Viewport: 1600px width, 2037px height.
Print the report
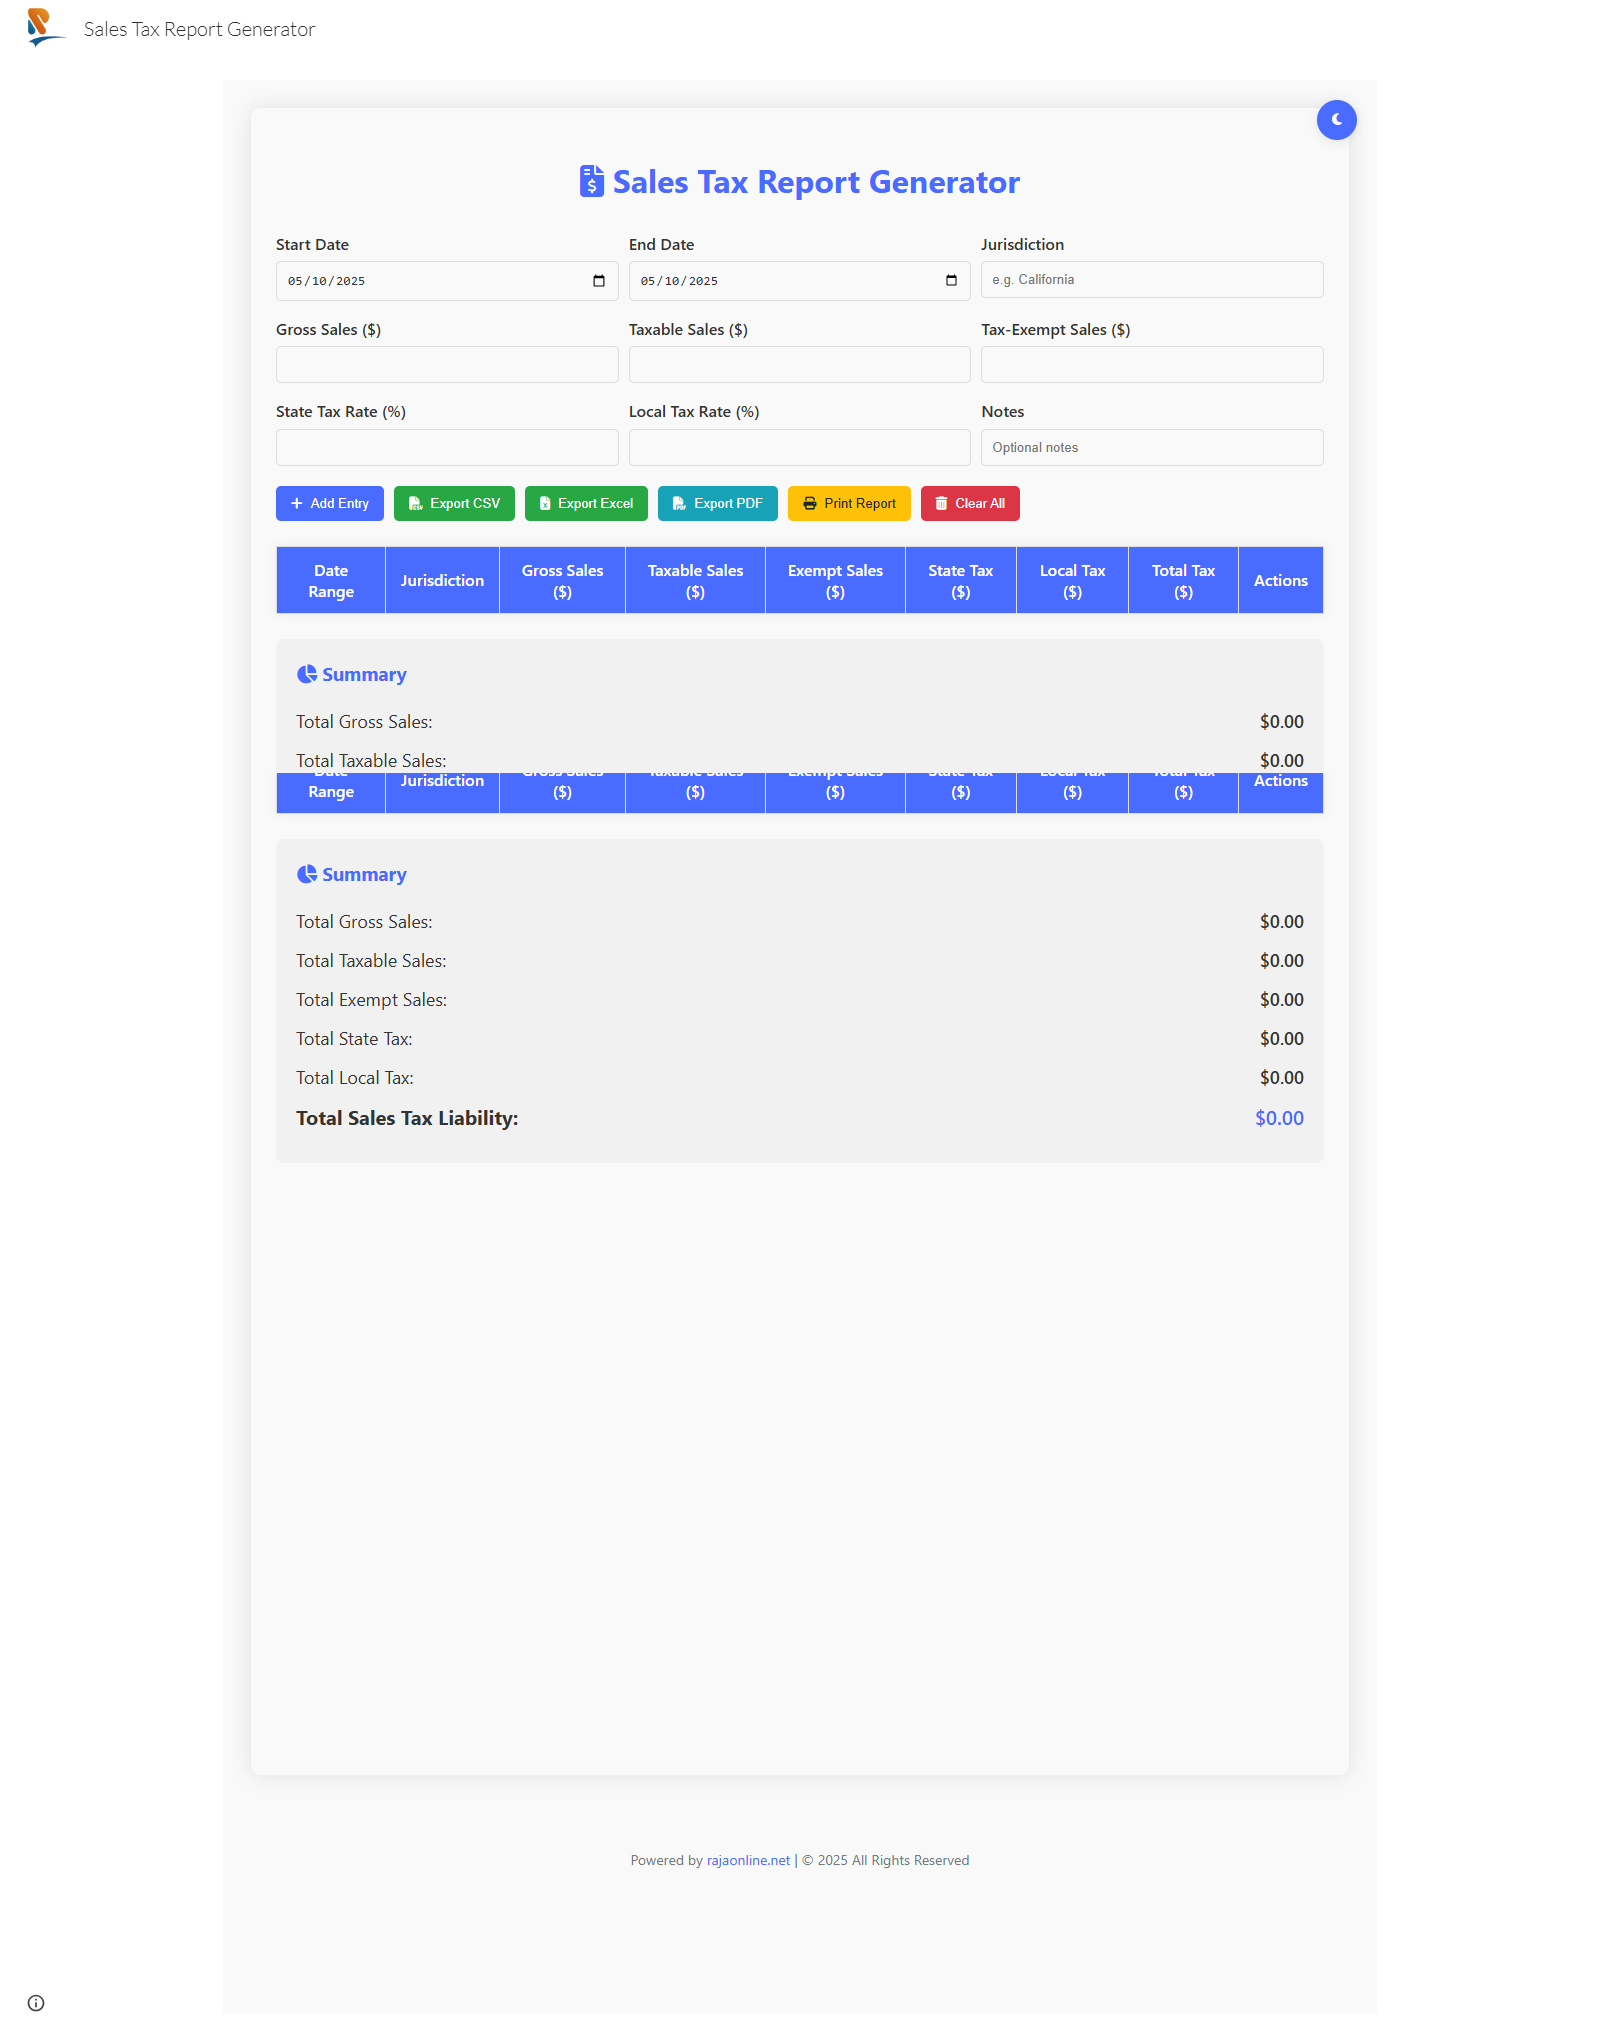(x=849, y=504)
